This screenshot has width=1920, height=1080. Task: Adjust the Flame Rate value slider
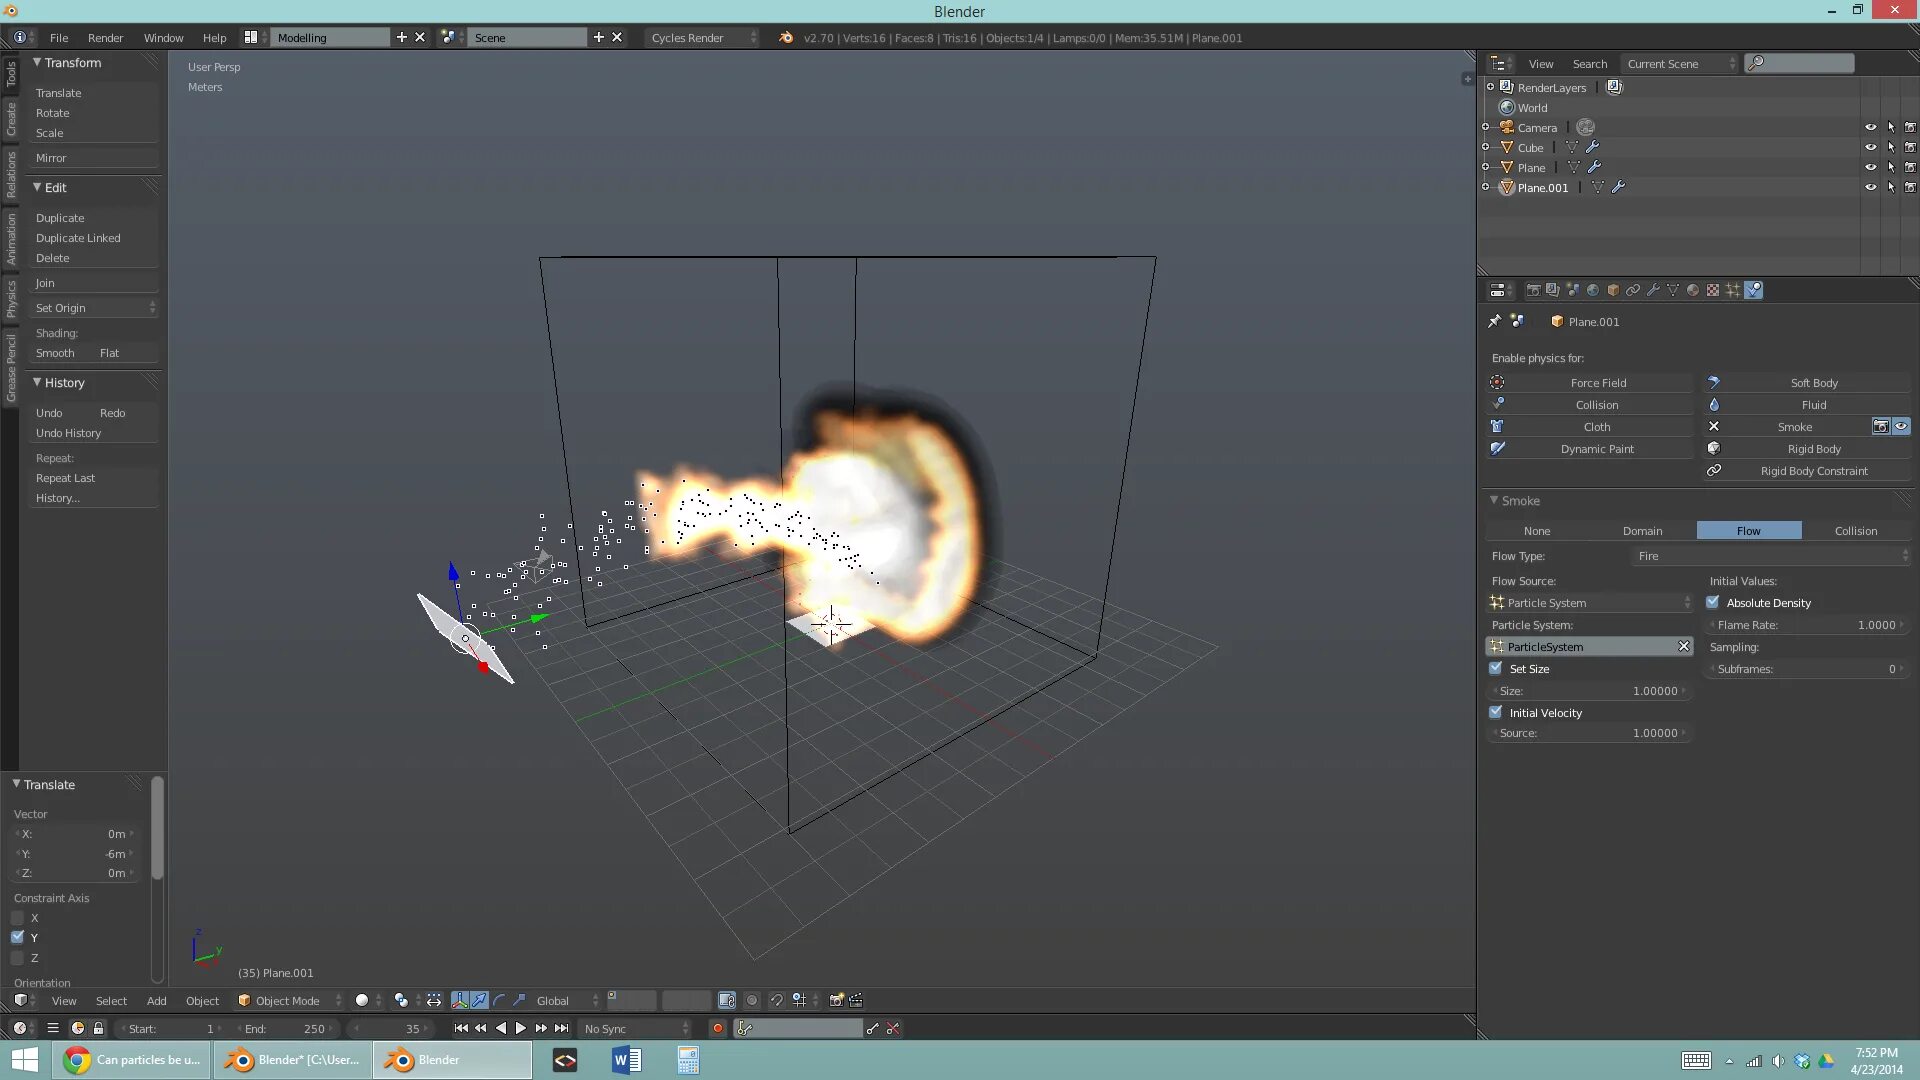(x=1806, y=625)
